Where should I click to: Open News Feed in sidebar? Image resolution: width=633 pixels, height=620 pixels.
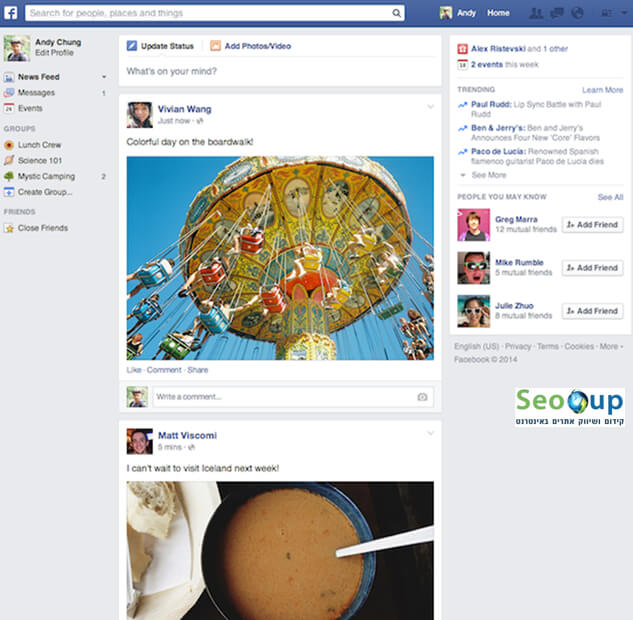[x=38, y=77]
